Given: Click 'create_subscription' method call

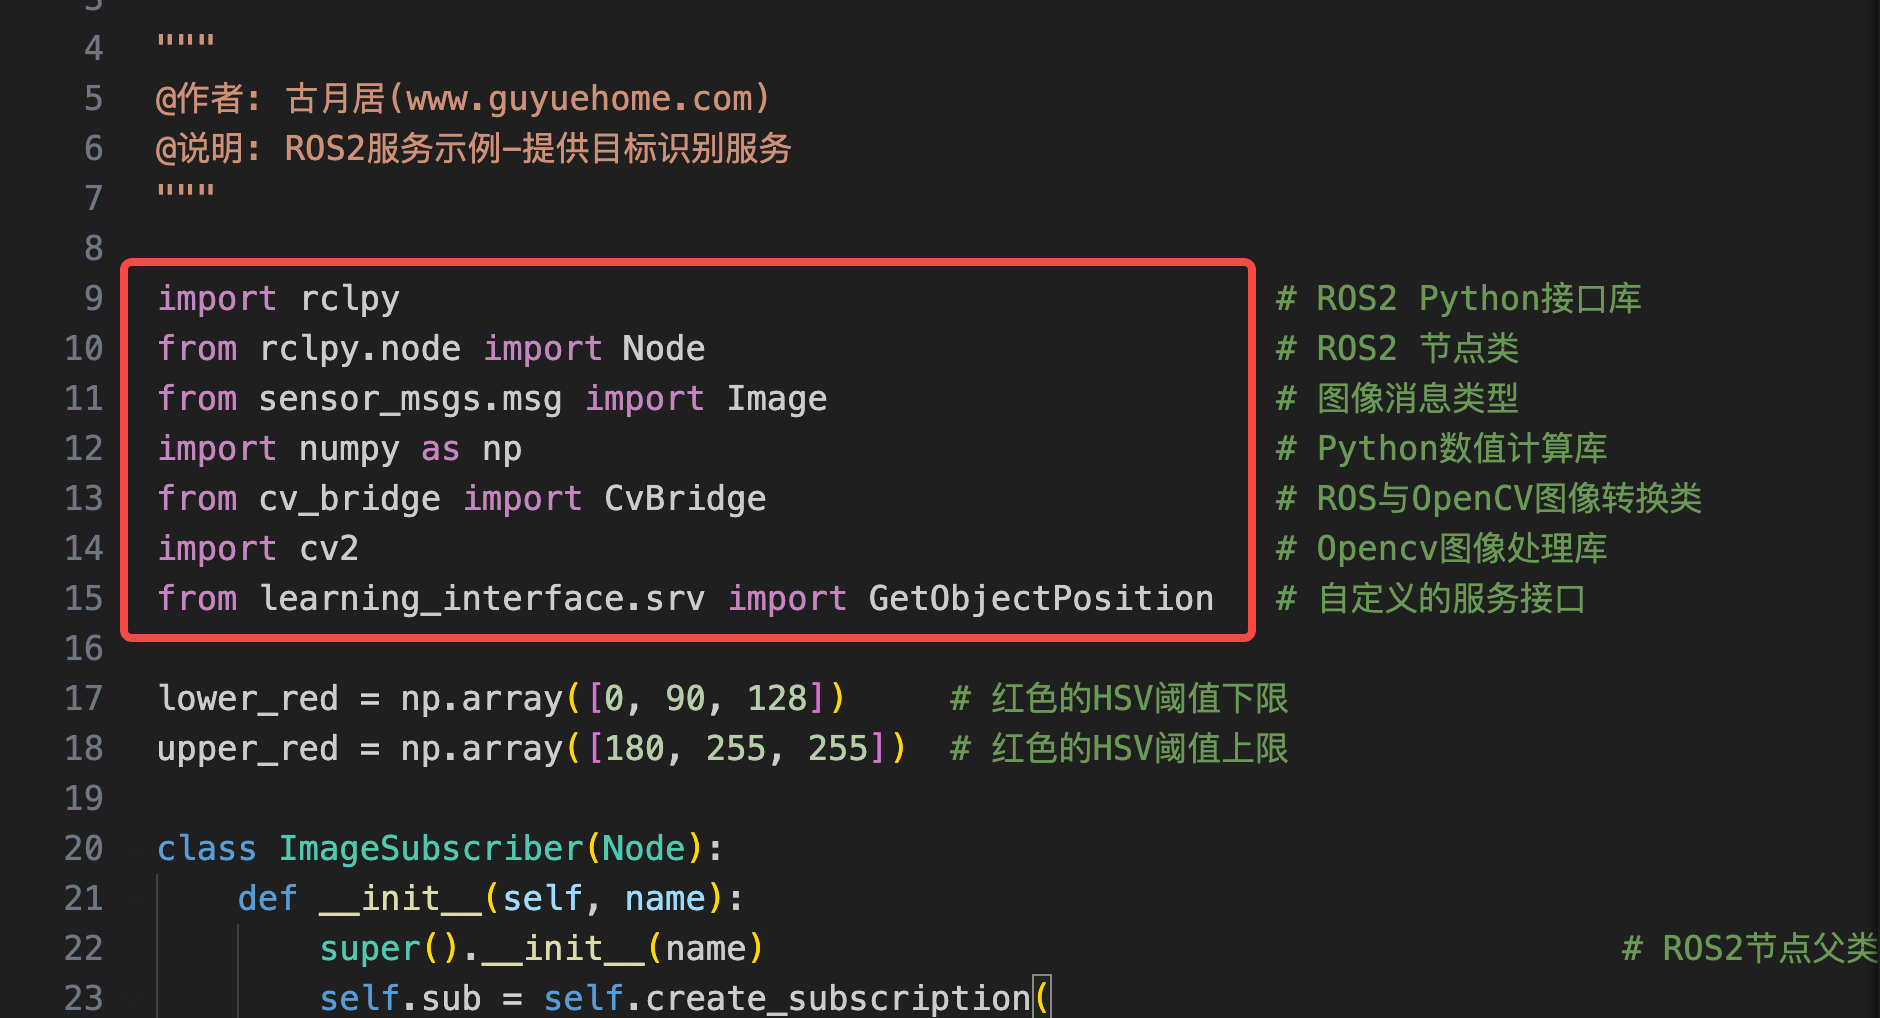Looking at the screenshot, I should pyautogui.click(x=837, y=999).
